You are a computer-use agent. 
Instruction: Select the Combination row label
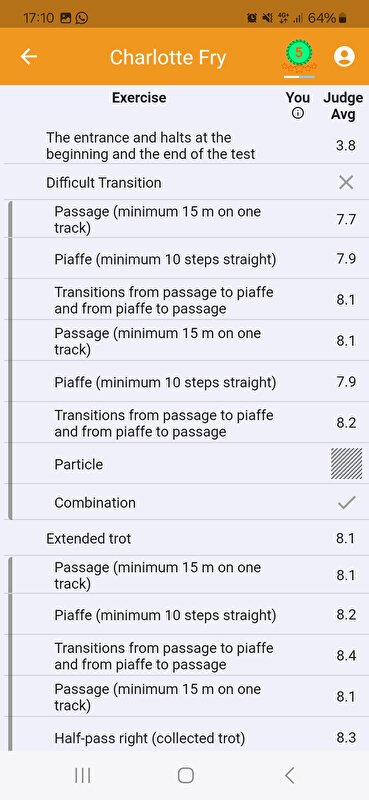tap(95, 503)
